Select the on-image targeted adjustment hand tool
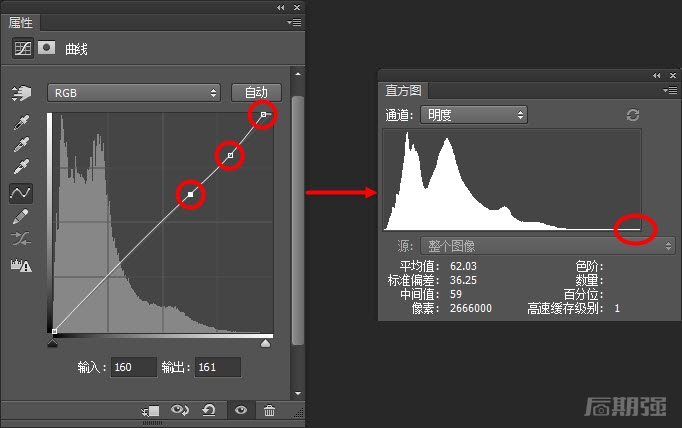The height and width of the screenshot is (428, 682). click(21, 93)
